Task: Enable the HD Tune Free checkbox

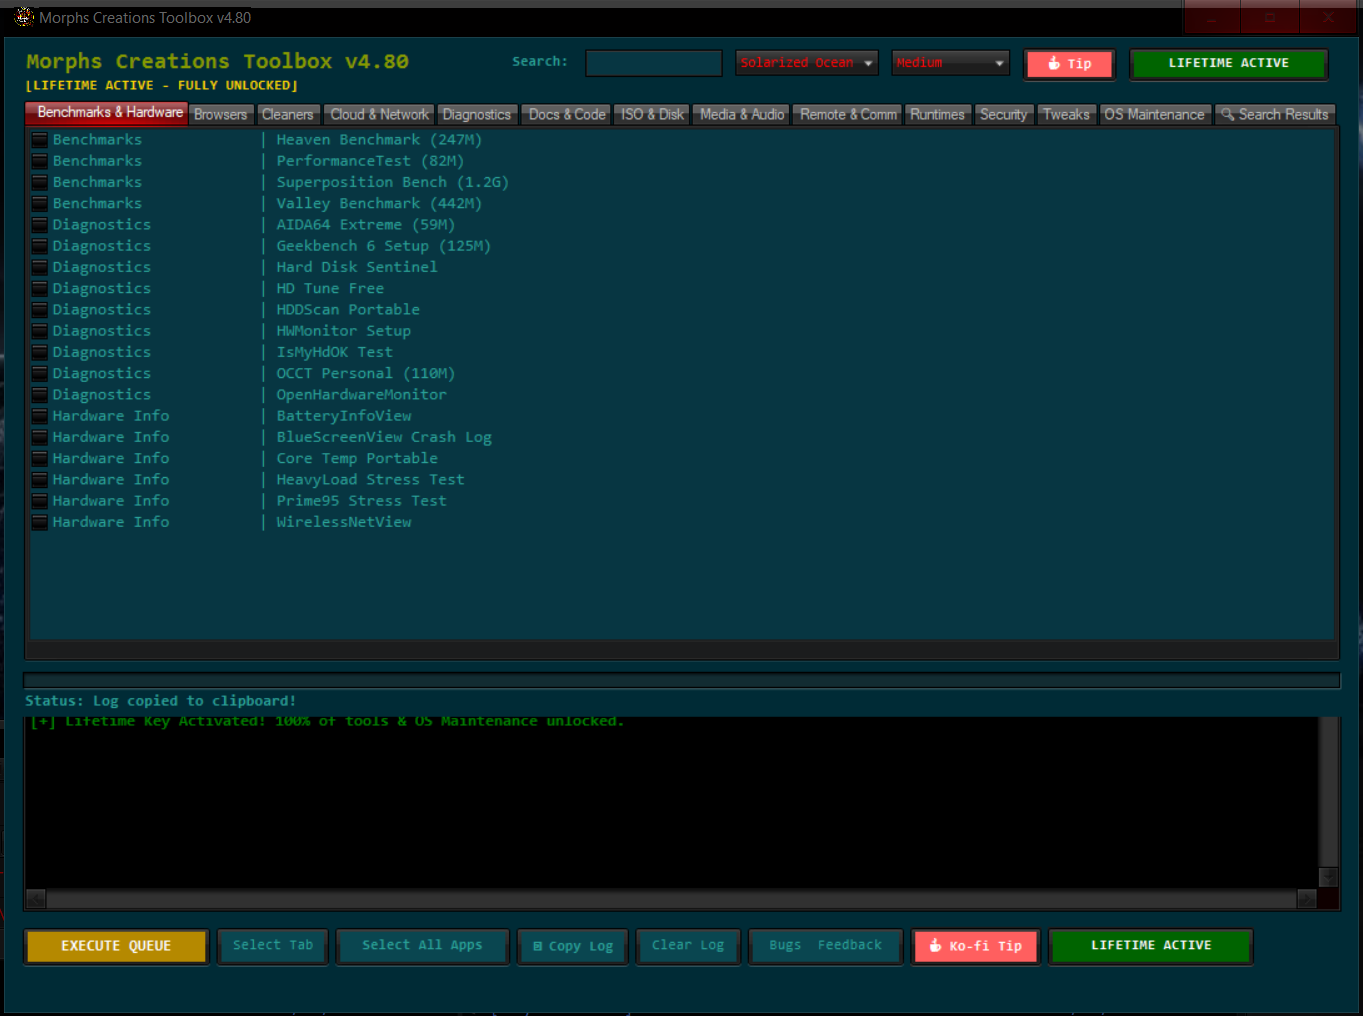Action: point(40,289)
